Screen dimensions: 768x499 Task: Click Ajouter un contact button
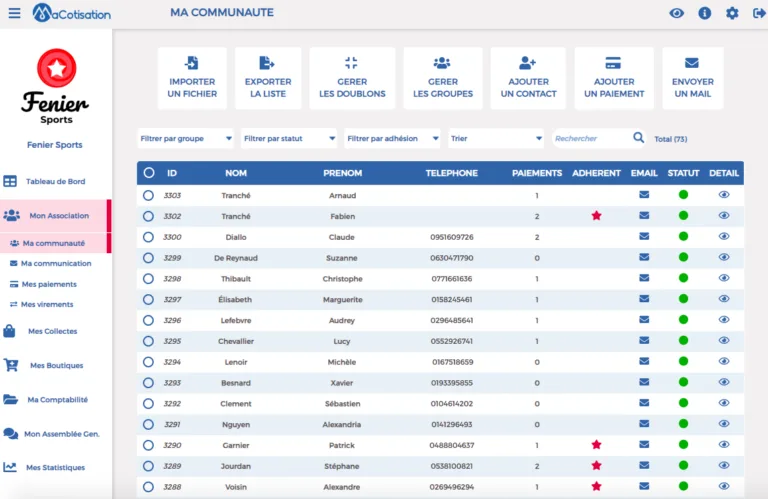(x=528, y=78)
